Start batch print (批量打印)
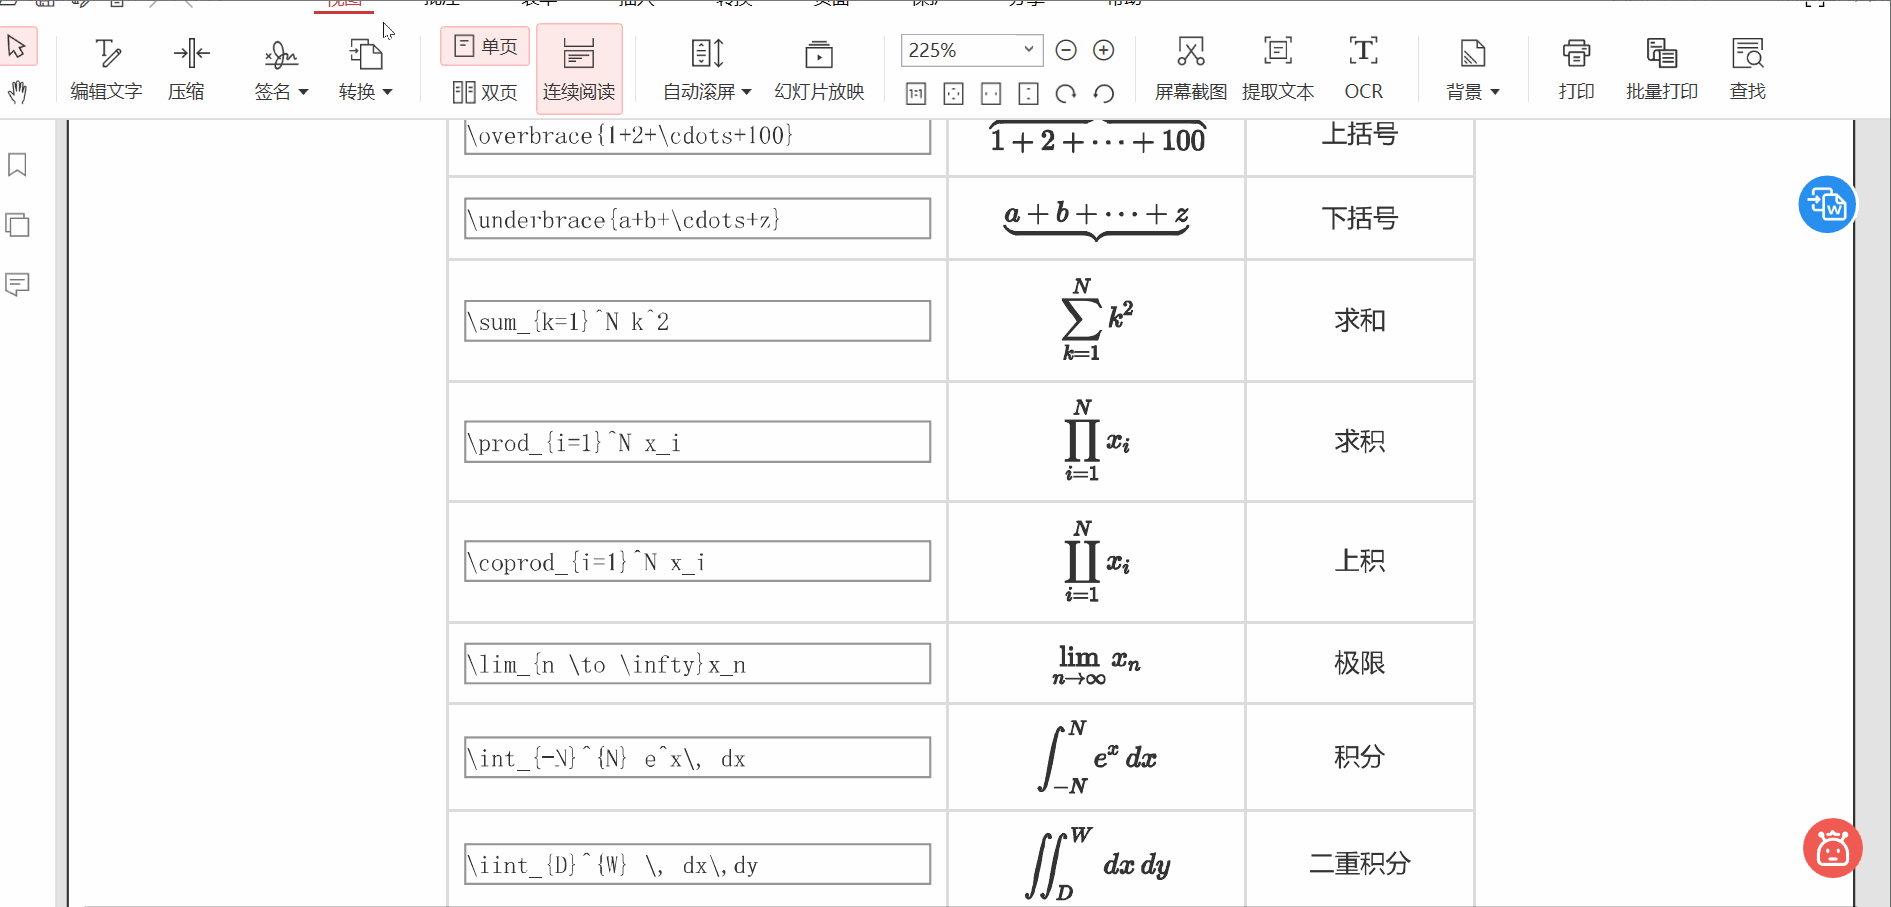 coord(1661,65)
